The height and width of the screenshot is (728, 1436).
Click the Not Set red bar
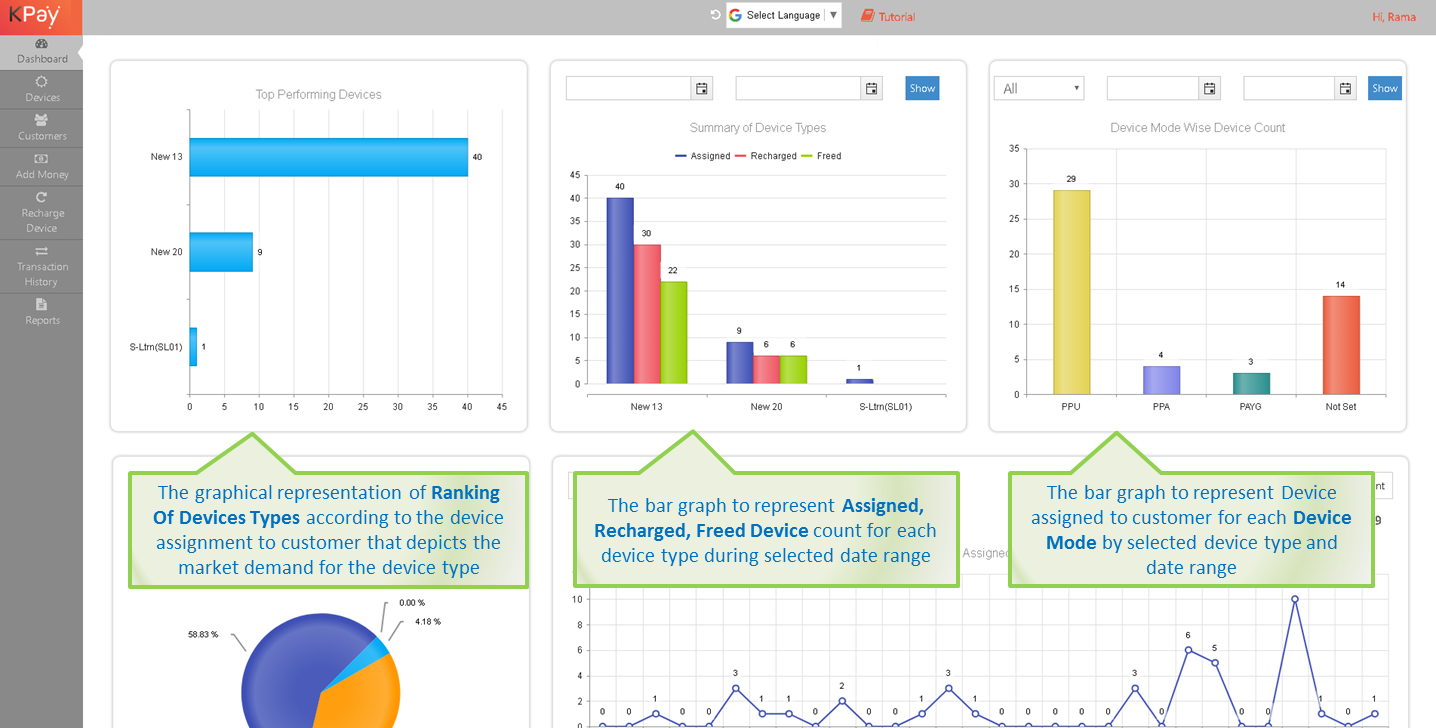coord(1341,345)
